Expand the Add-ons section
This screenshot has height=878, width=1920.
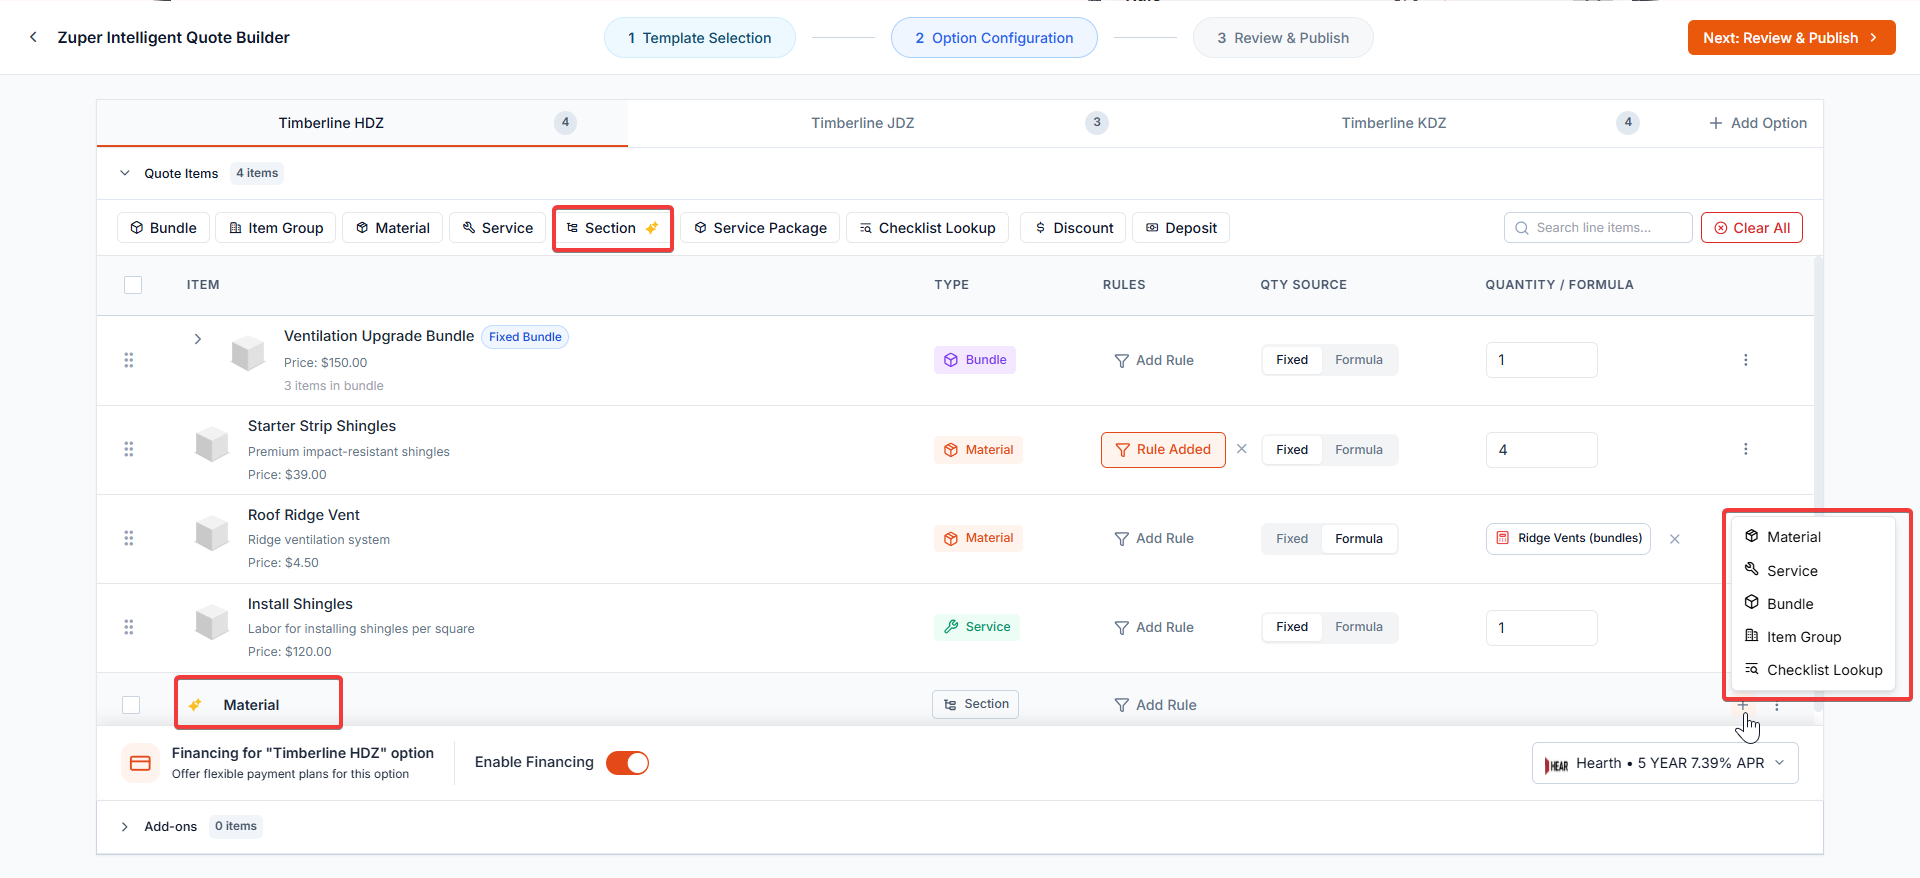[125, 827]
